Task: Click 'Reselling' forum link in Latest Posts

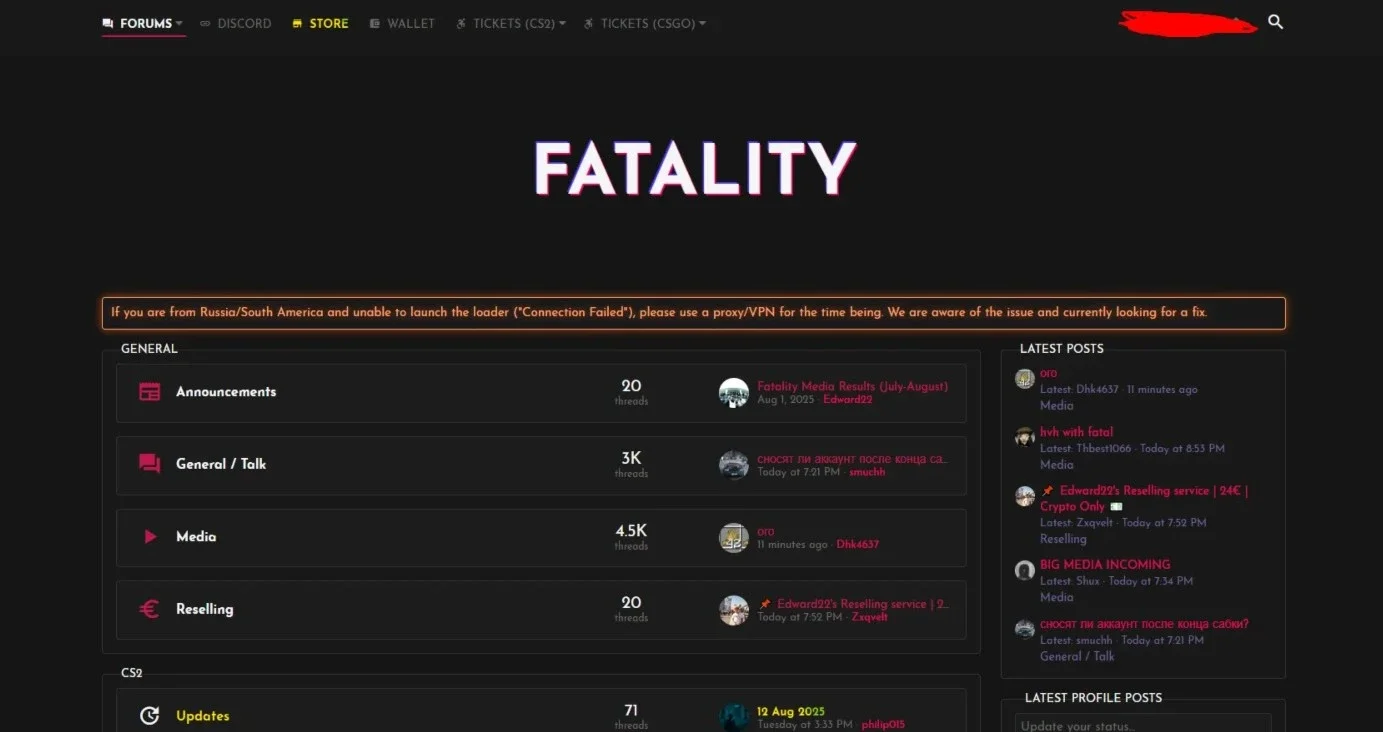Action: click(x=1063, y=538)
